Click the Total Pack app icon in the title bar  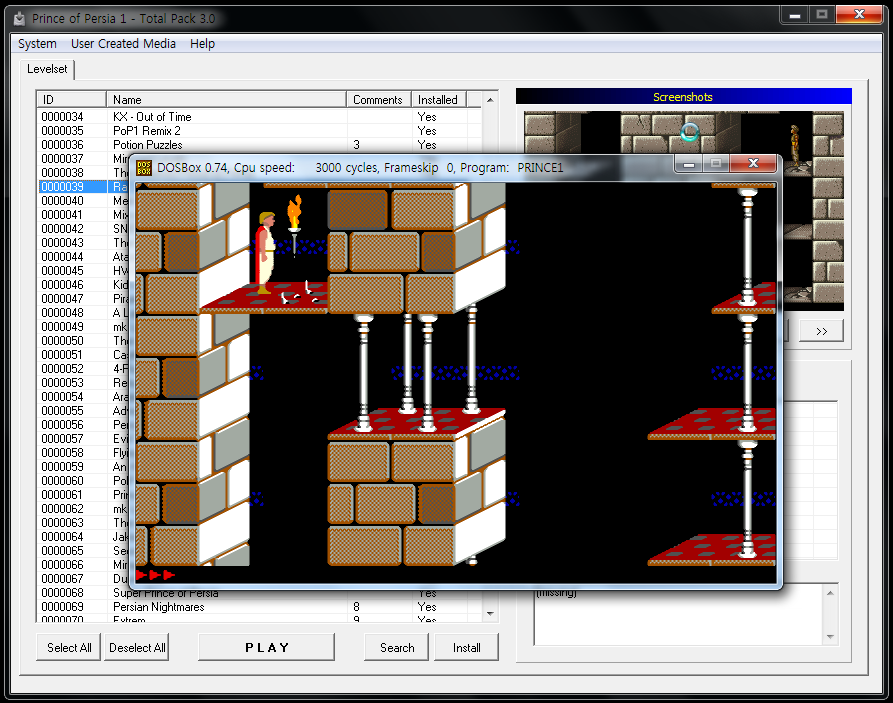click(20, 19)
